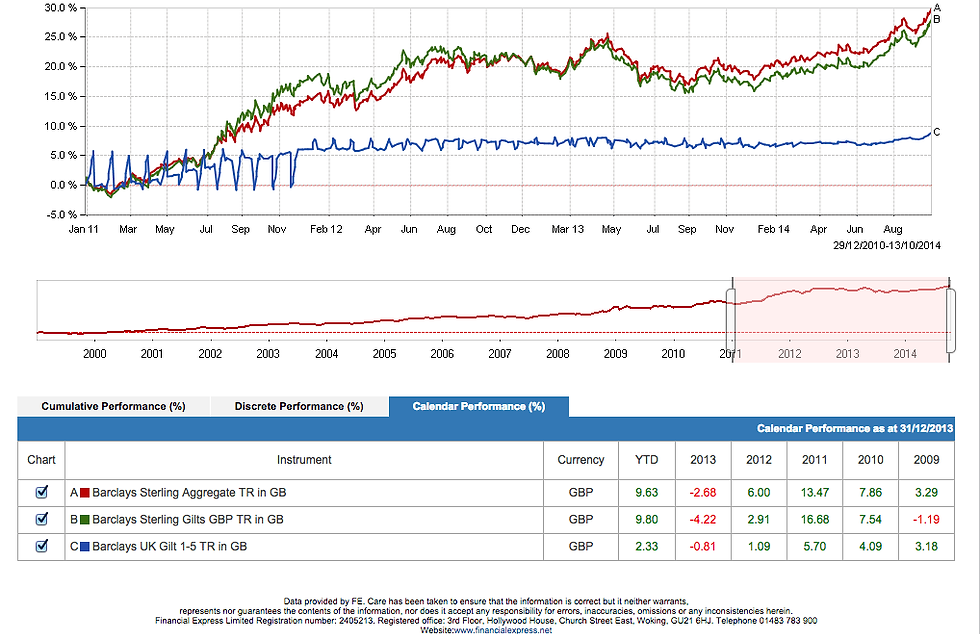Click 2009 value -1.19
The width and height of the screenshot is (980, 634).
click(926, 520)
